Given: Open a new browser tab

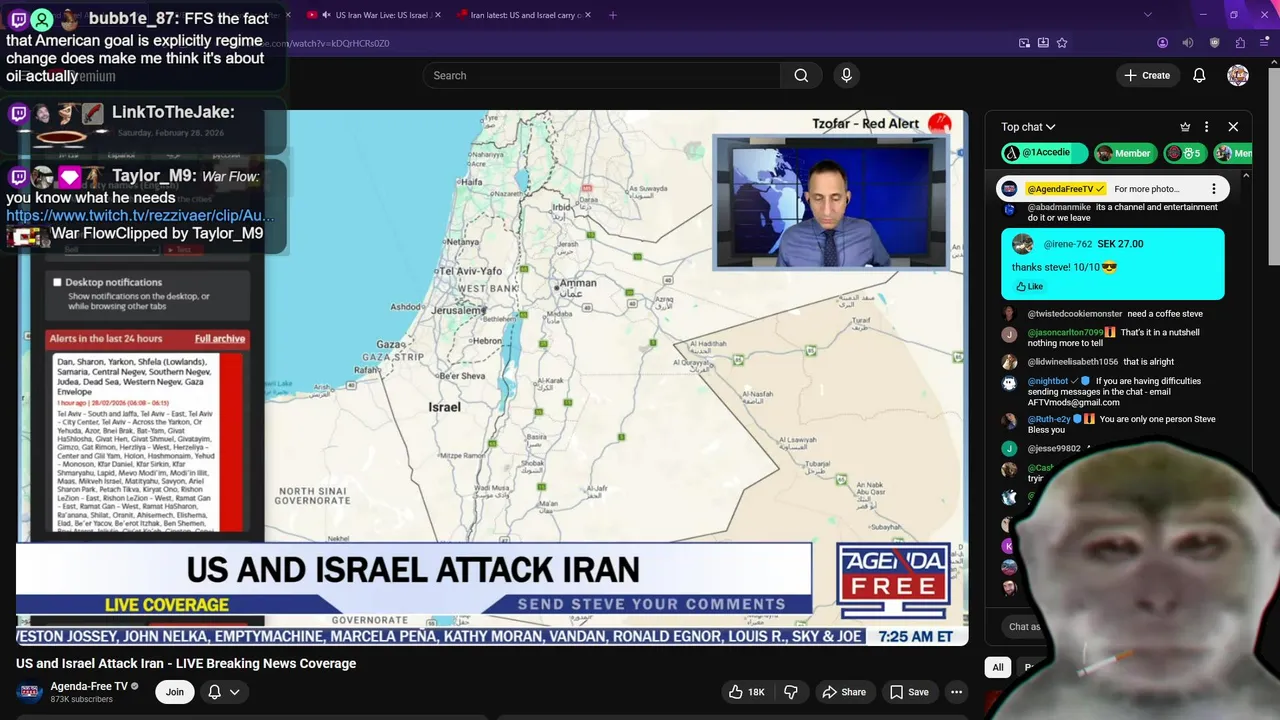Looking at the screenshot, I should (613, 15).
